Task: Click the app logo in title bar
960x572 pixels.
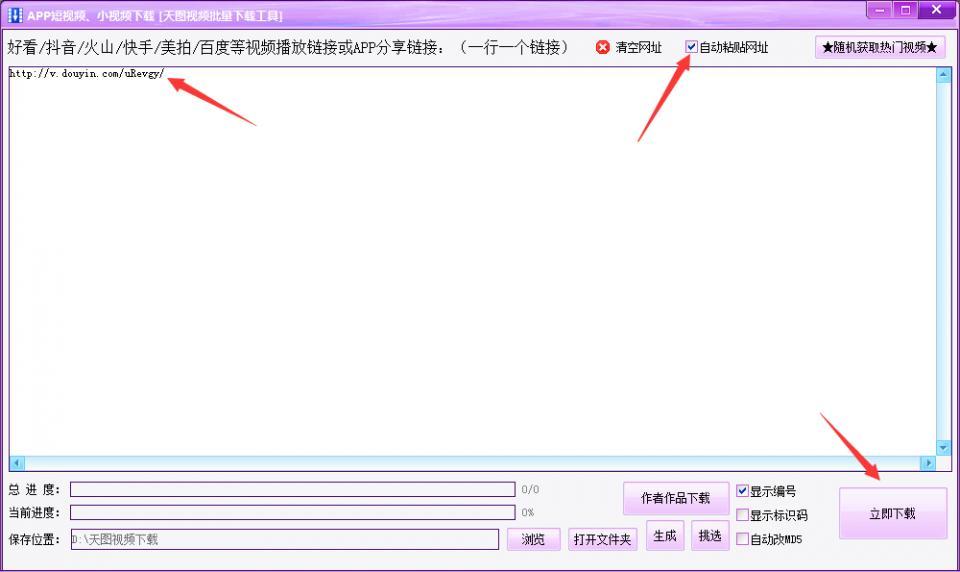Action: (14, 15)
